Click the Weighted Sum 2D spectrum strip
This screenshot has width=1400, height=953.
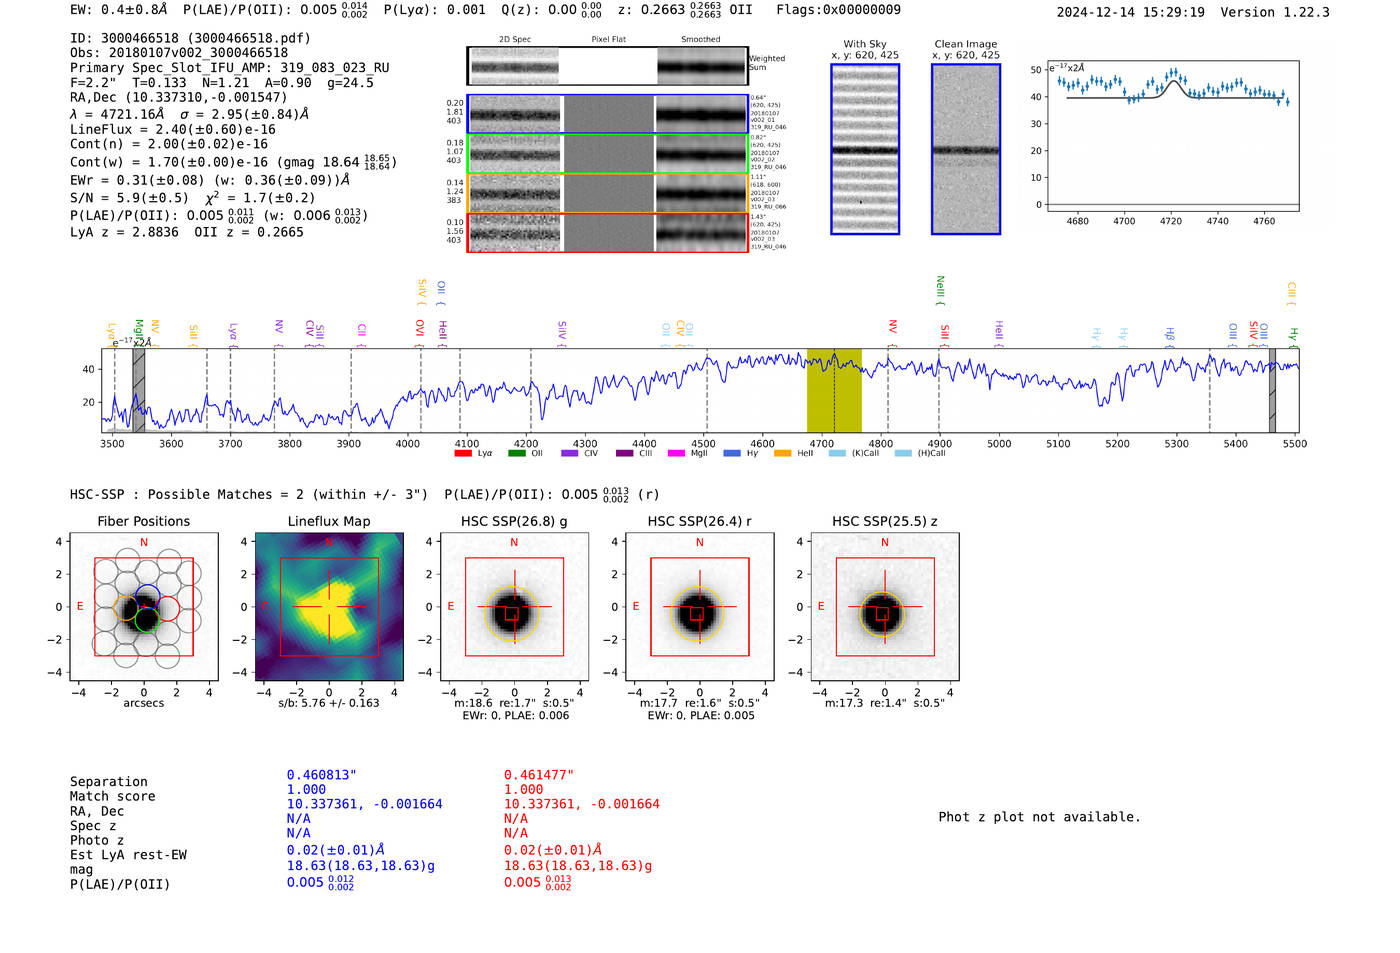click(607, 66)
